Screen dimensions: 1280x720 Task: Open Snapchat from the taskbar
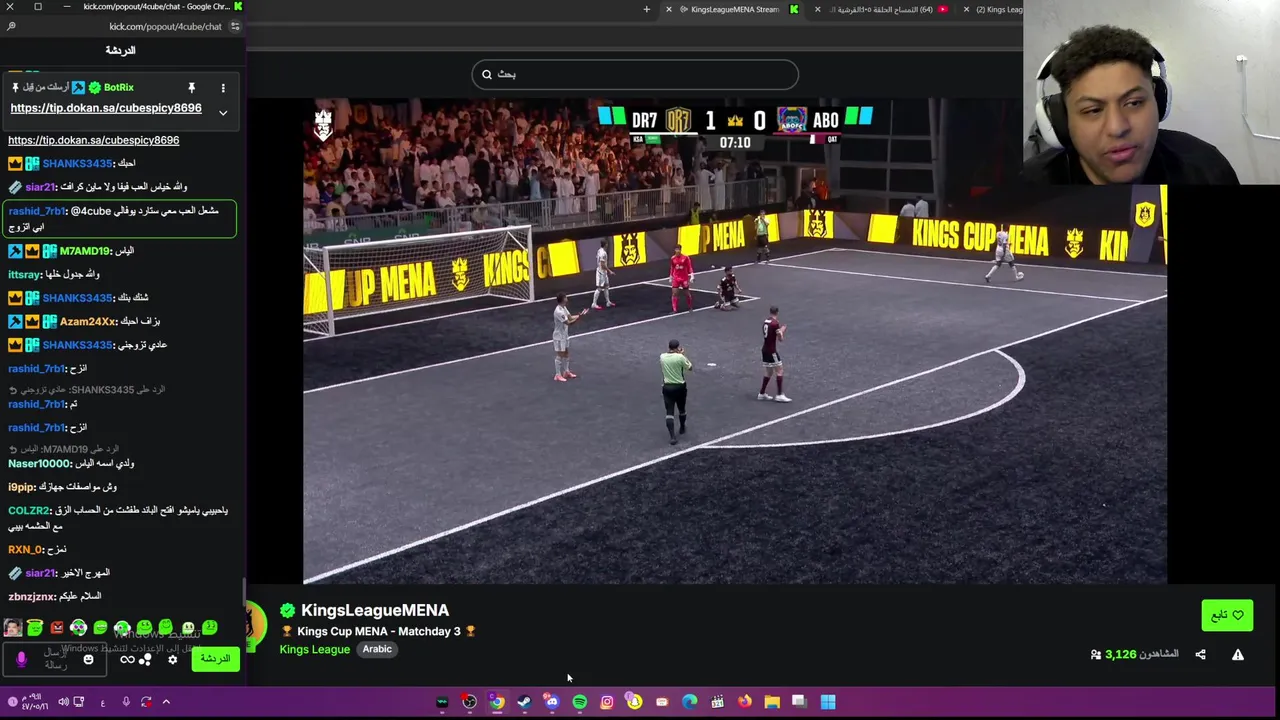pos(634,702)
